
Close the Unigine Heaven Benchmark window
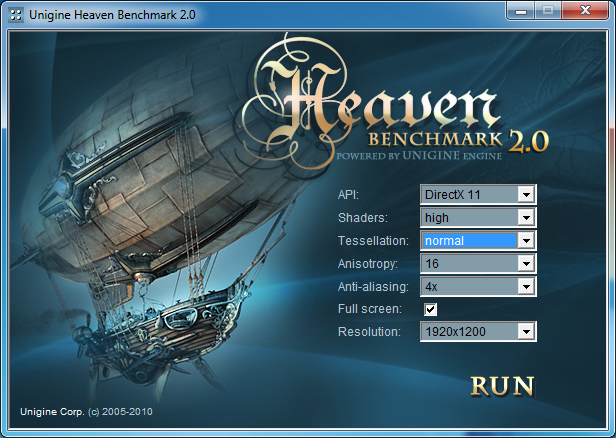pyautogui.click(x=585, y=11)
